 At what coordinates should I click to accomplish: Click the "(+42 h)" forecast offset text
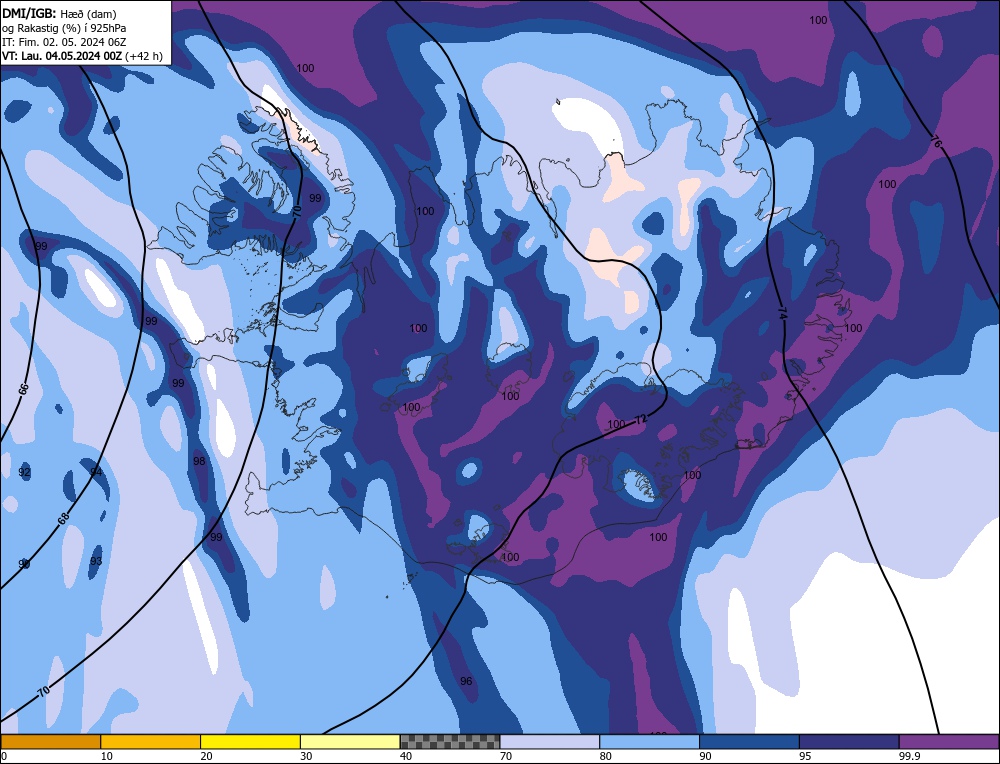pyautogui.click(x=144, y=56)
